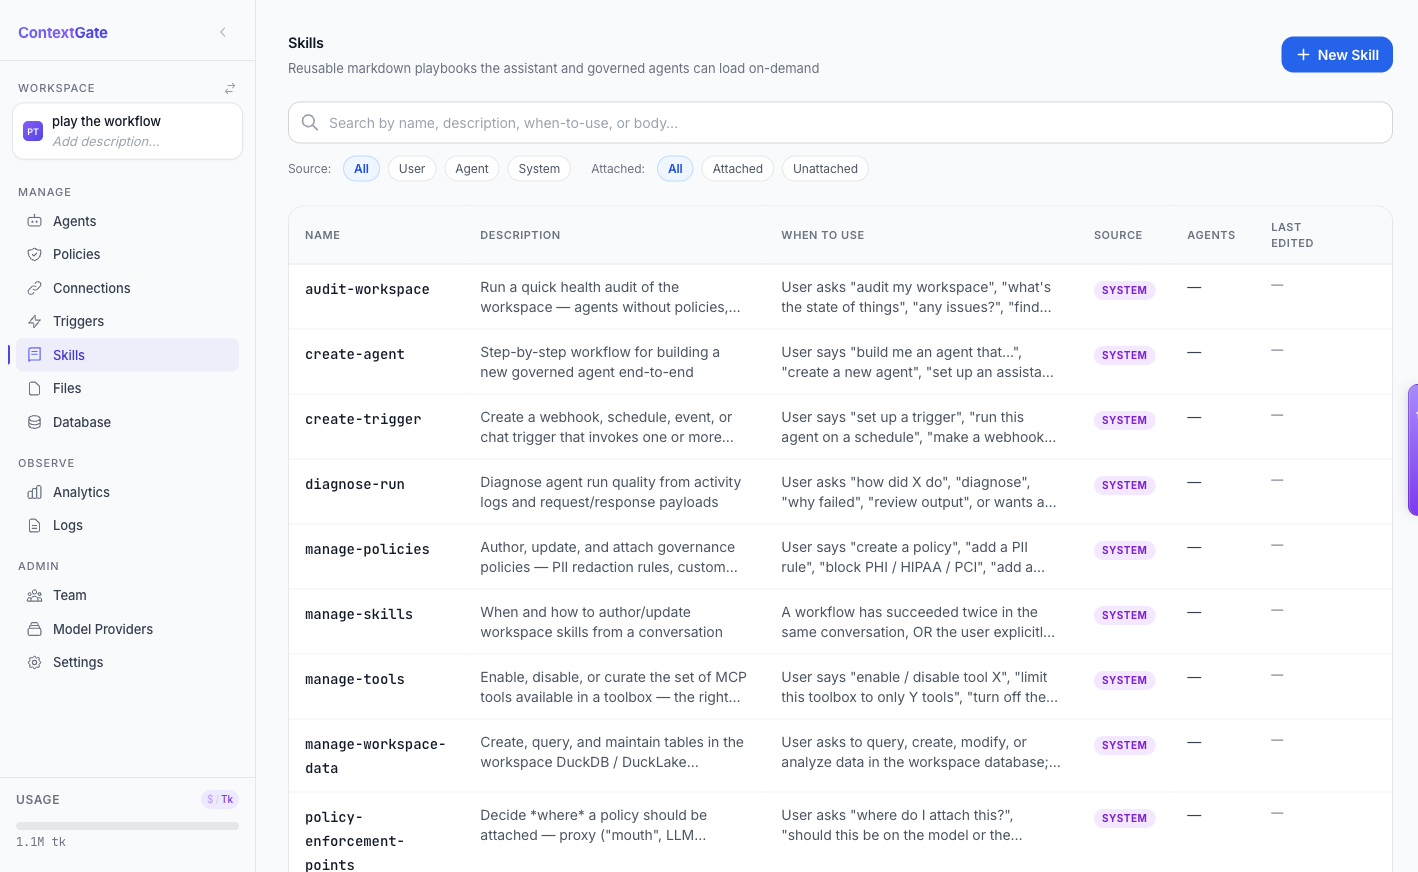
Task: Click the workspace switch arrows icon
Action: [230, 88]
